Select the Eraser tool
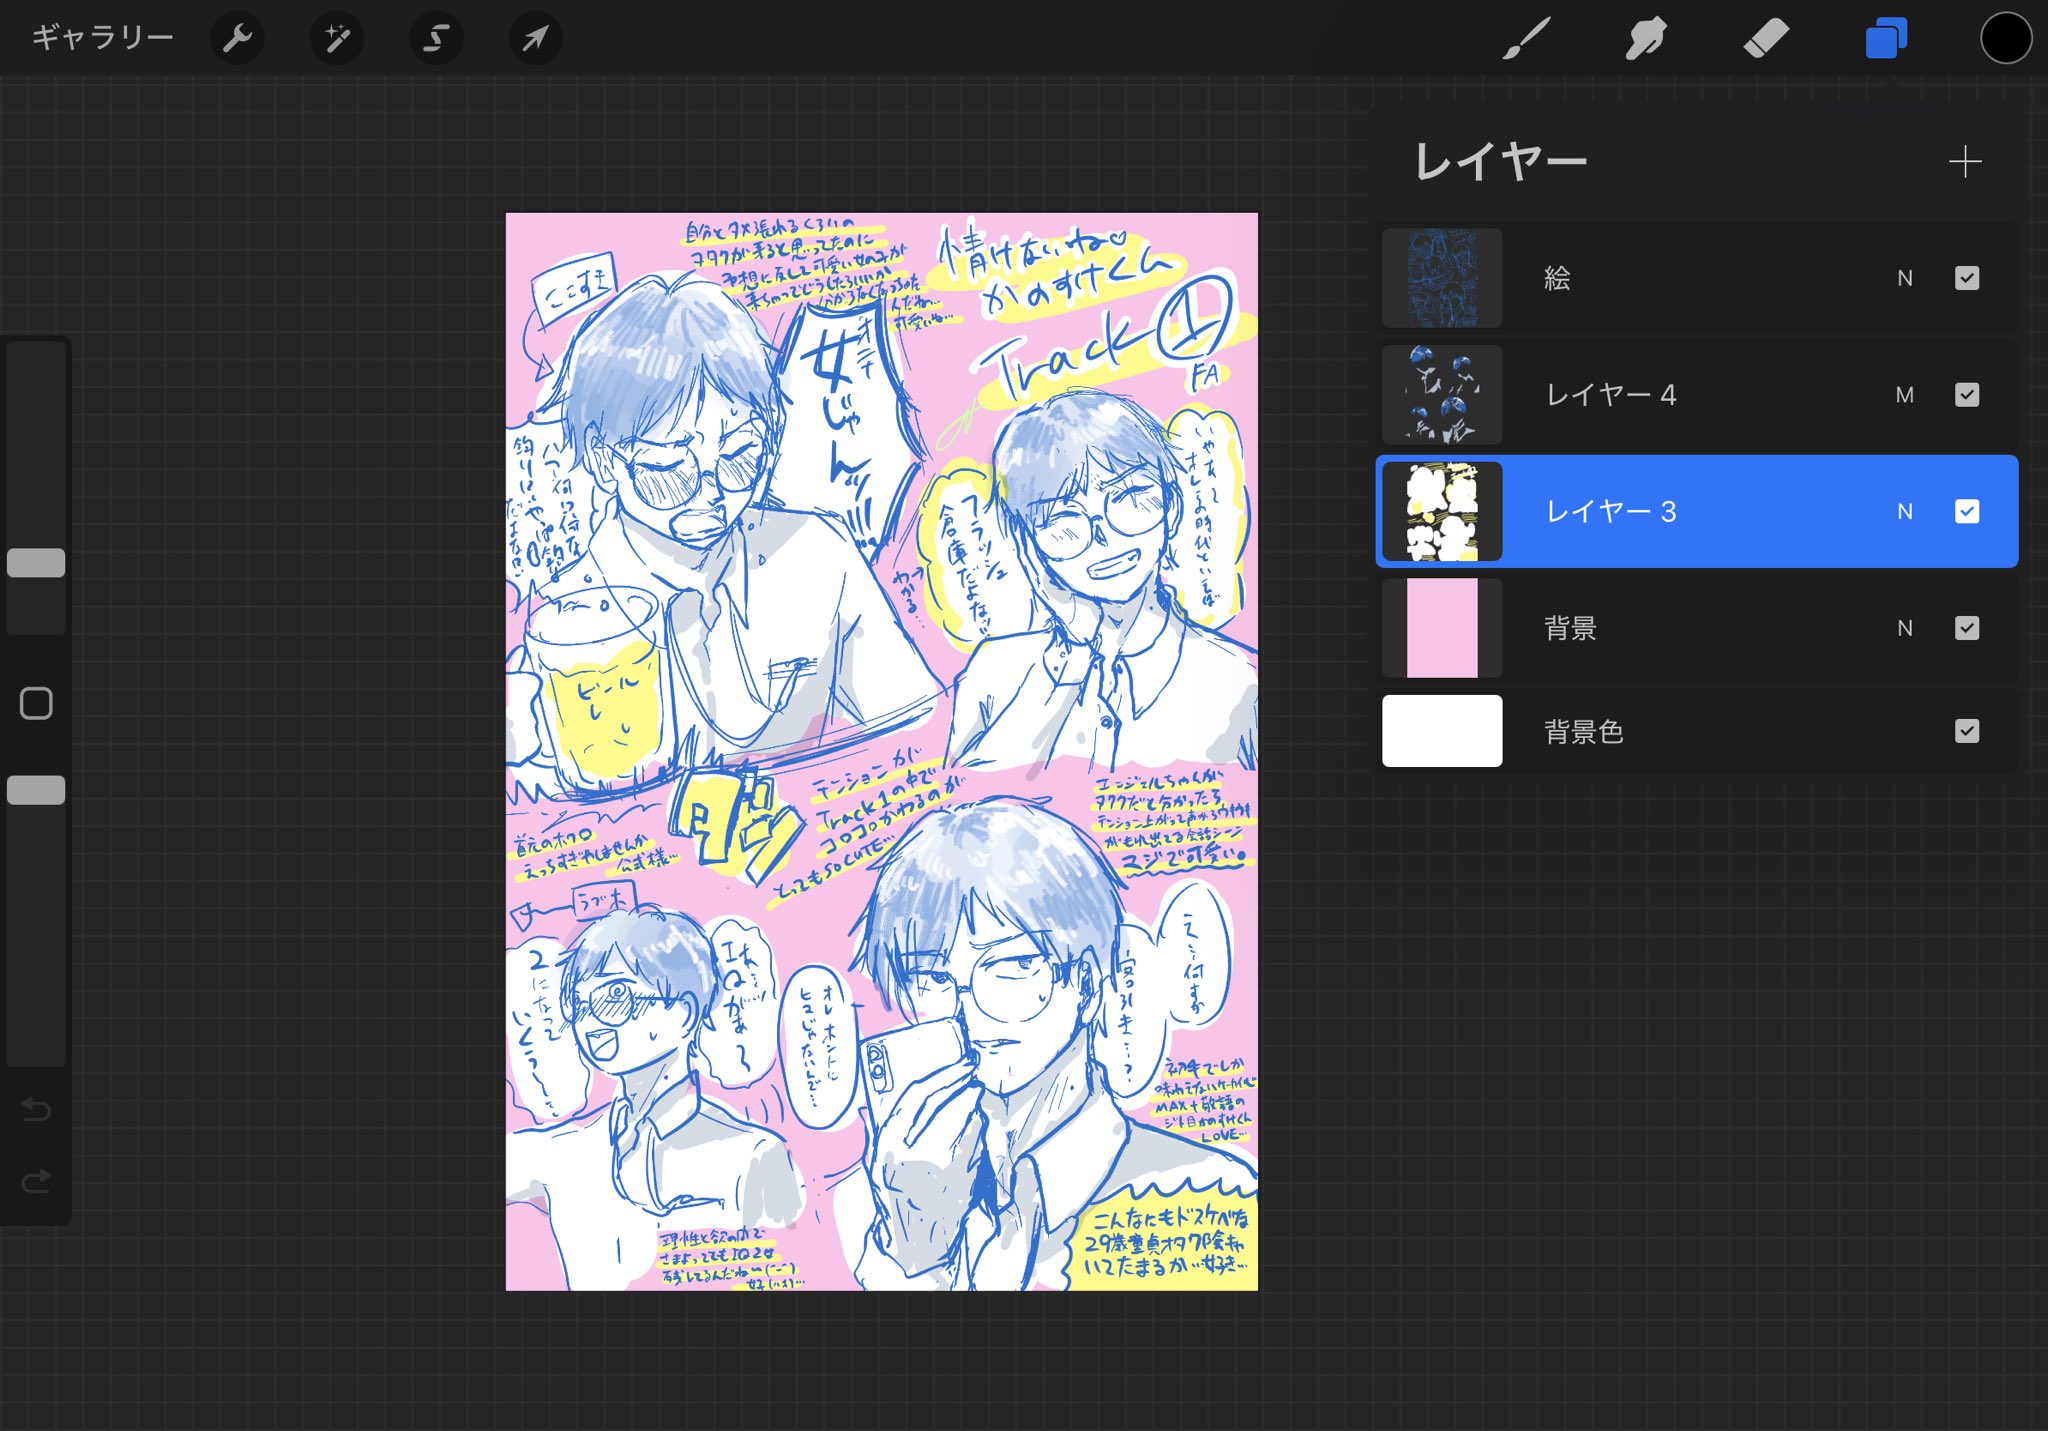The width and height of the screenshot is (2048, 1431). [1766, 39]
